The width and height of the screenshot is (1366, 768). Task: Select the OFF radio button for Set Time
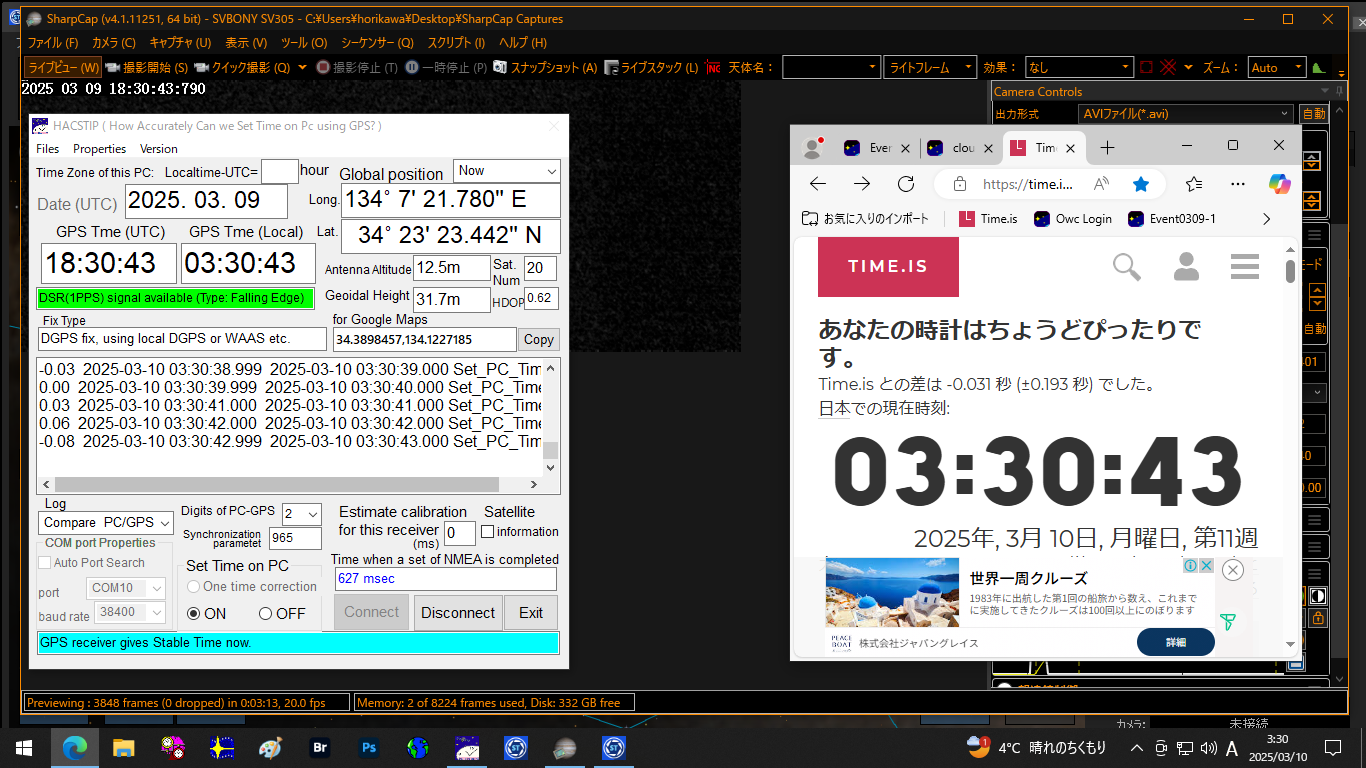pyautogui.click(x=266, y=614)
